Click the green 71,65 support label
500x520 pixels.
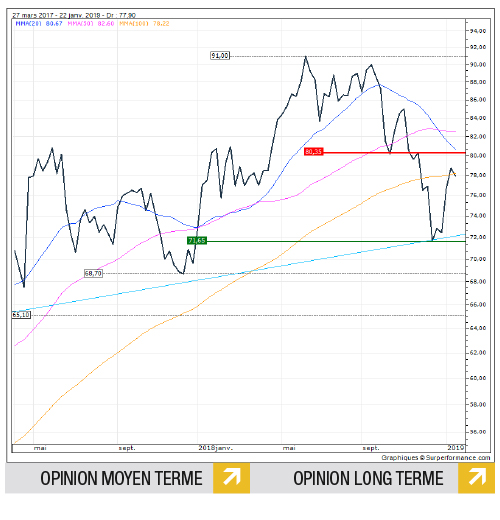click(197, 240)
